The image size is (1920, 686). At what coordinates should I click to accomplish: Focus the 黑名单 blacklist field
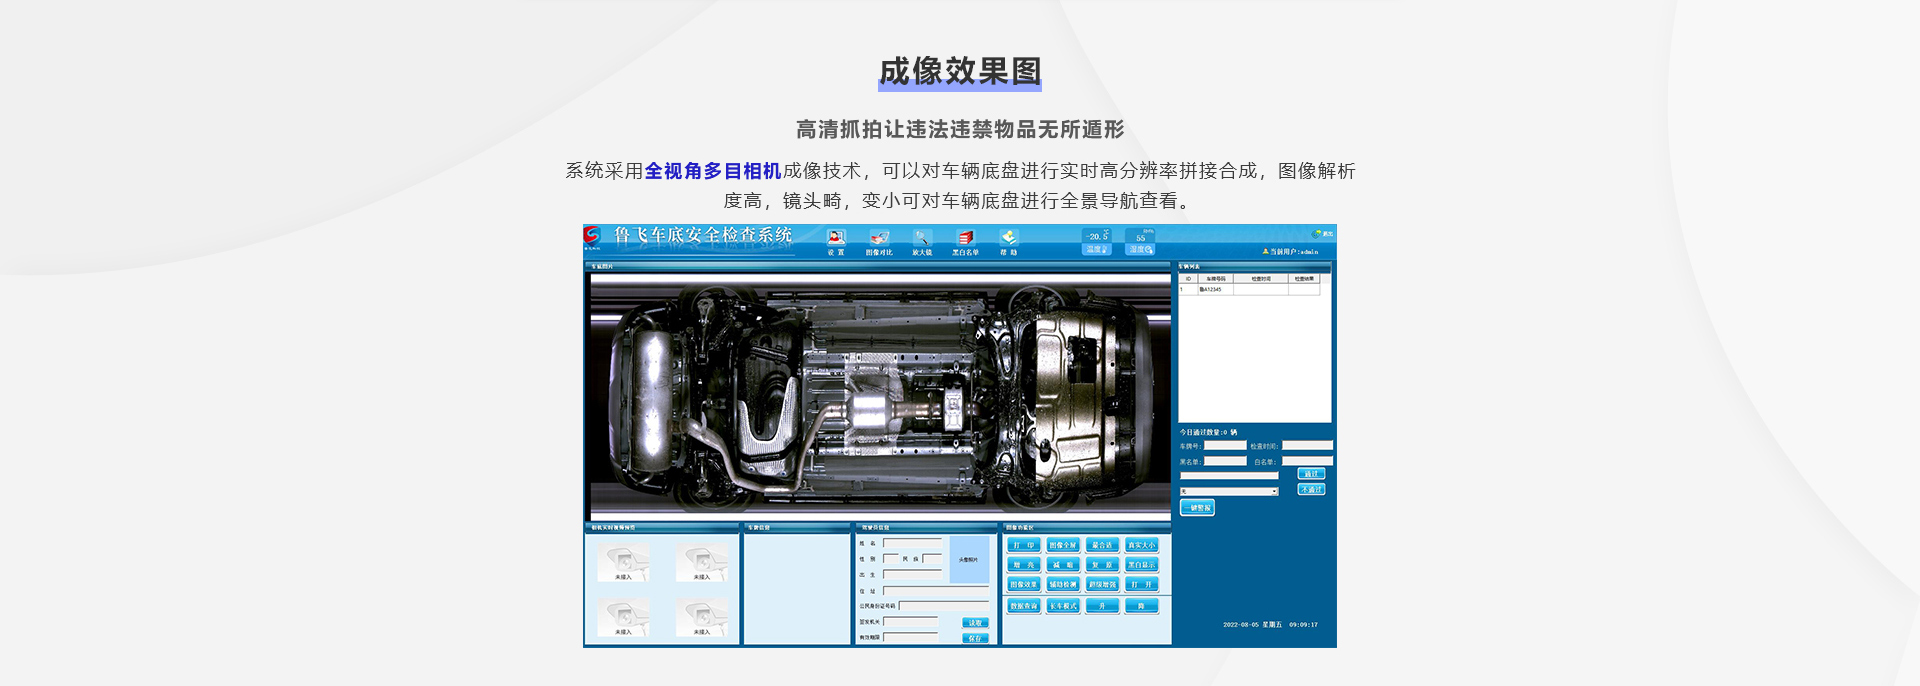[x=1225, y=461]
